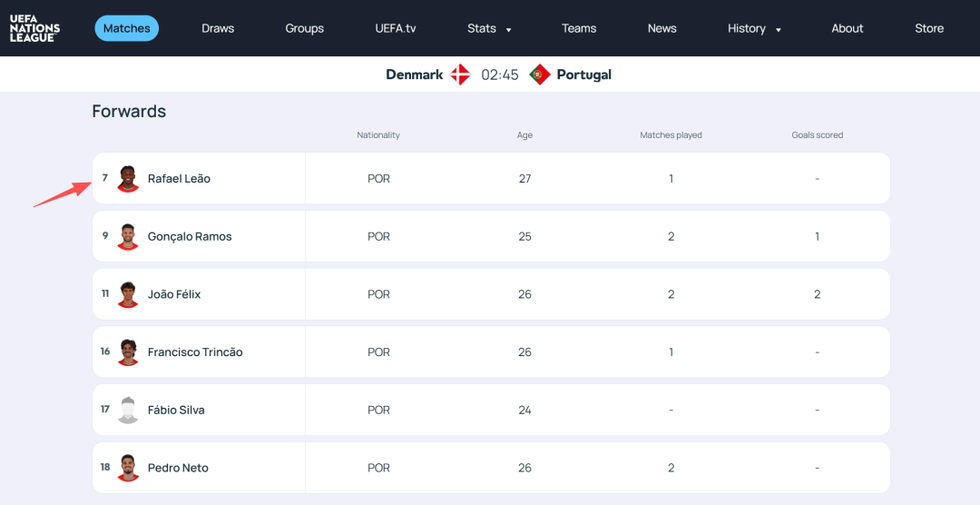This screenshot has width=980, height=505.
Task: Click shirt number 18 for Pedro Neto
Action: 105,467
